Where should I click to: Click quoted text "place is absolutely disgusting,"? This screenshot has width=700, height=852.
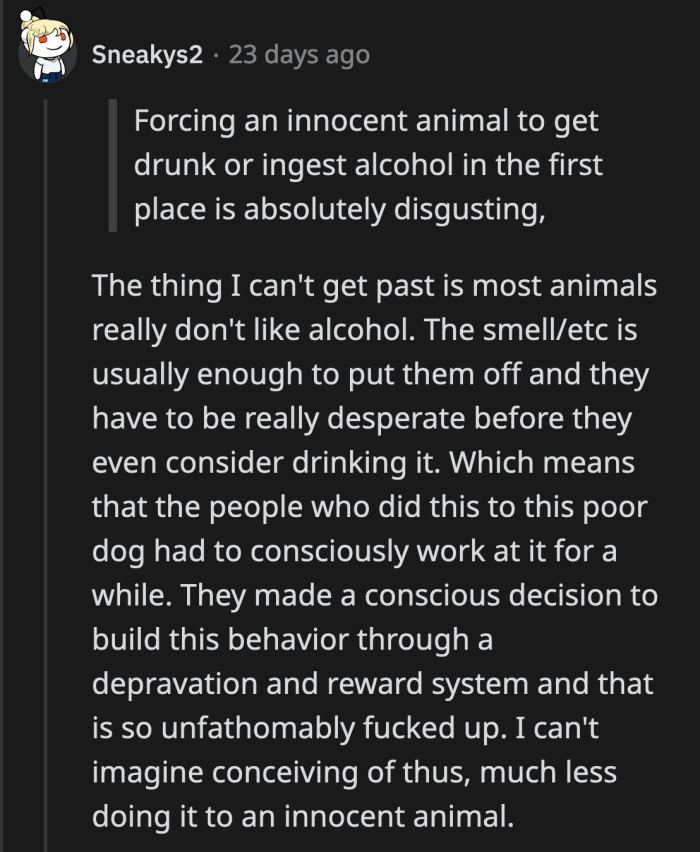point(340,209)
